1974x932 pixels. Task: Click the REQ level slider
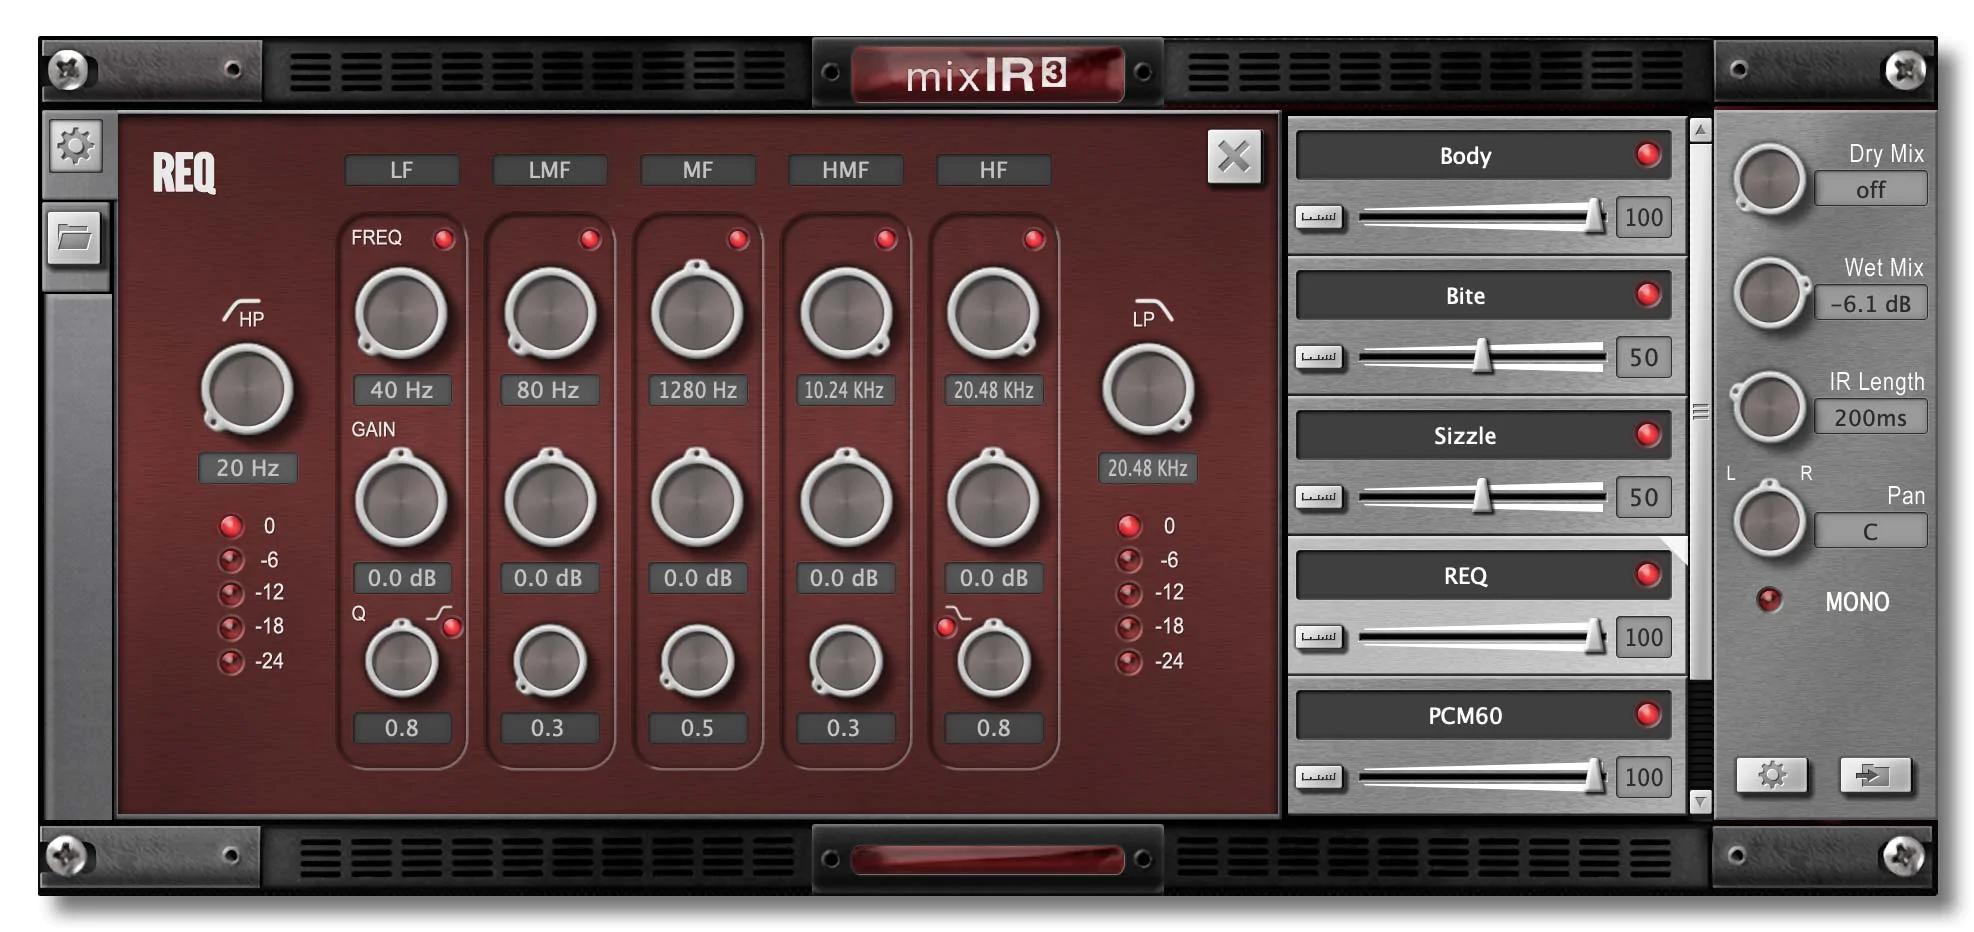pyautogui.click(x=1482, y=637)
